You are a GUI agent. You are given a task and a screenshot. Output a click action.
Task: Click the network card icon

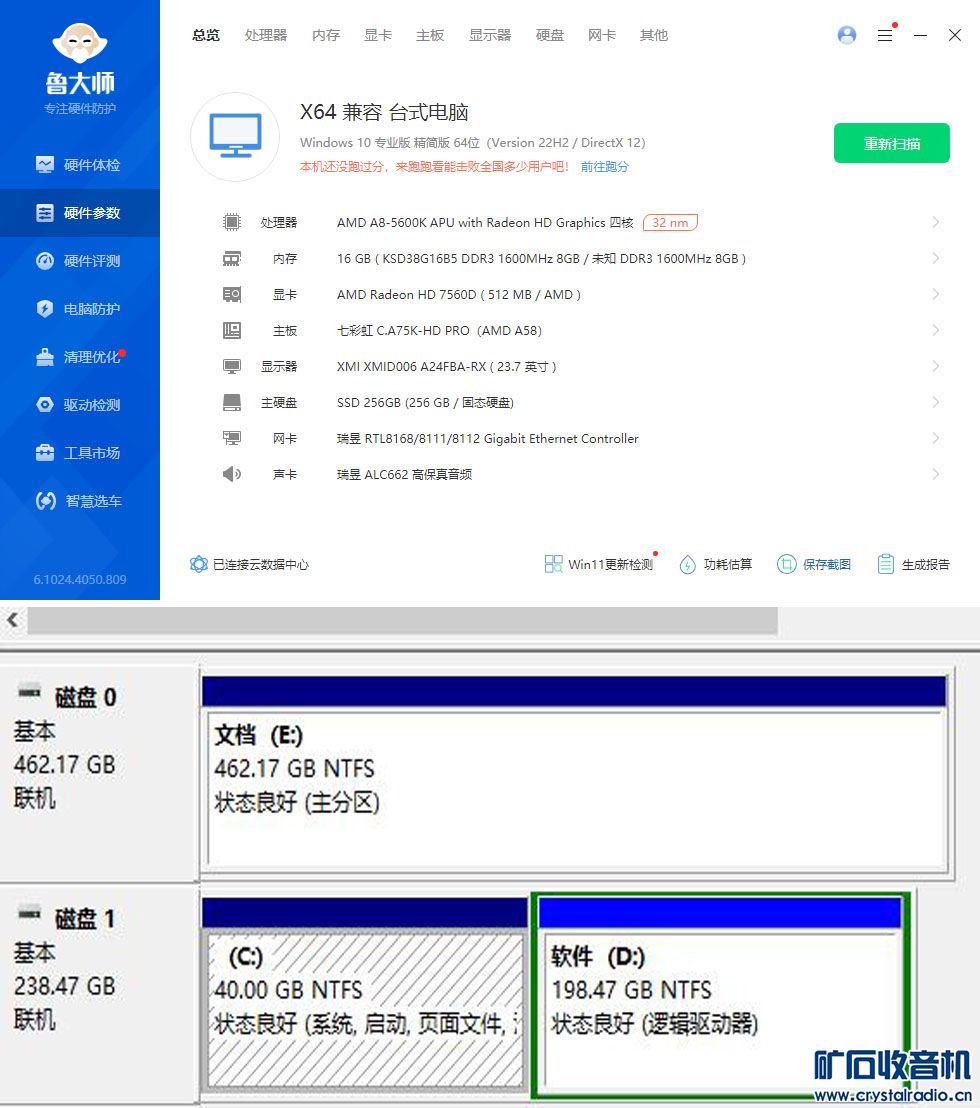[232, 438]
